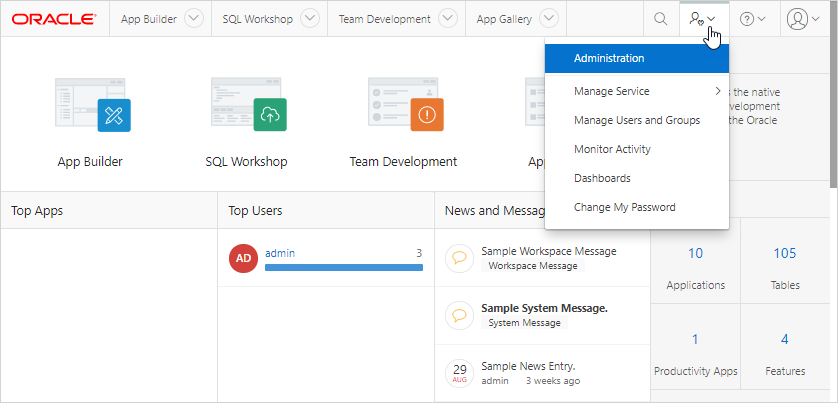Click the admin activity progress bar
The height and width of the screenshot is (403, 838).
coord(344,267)
